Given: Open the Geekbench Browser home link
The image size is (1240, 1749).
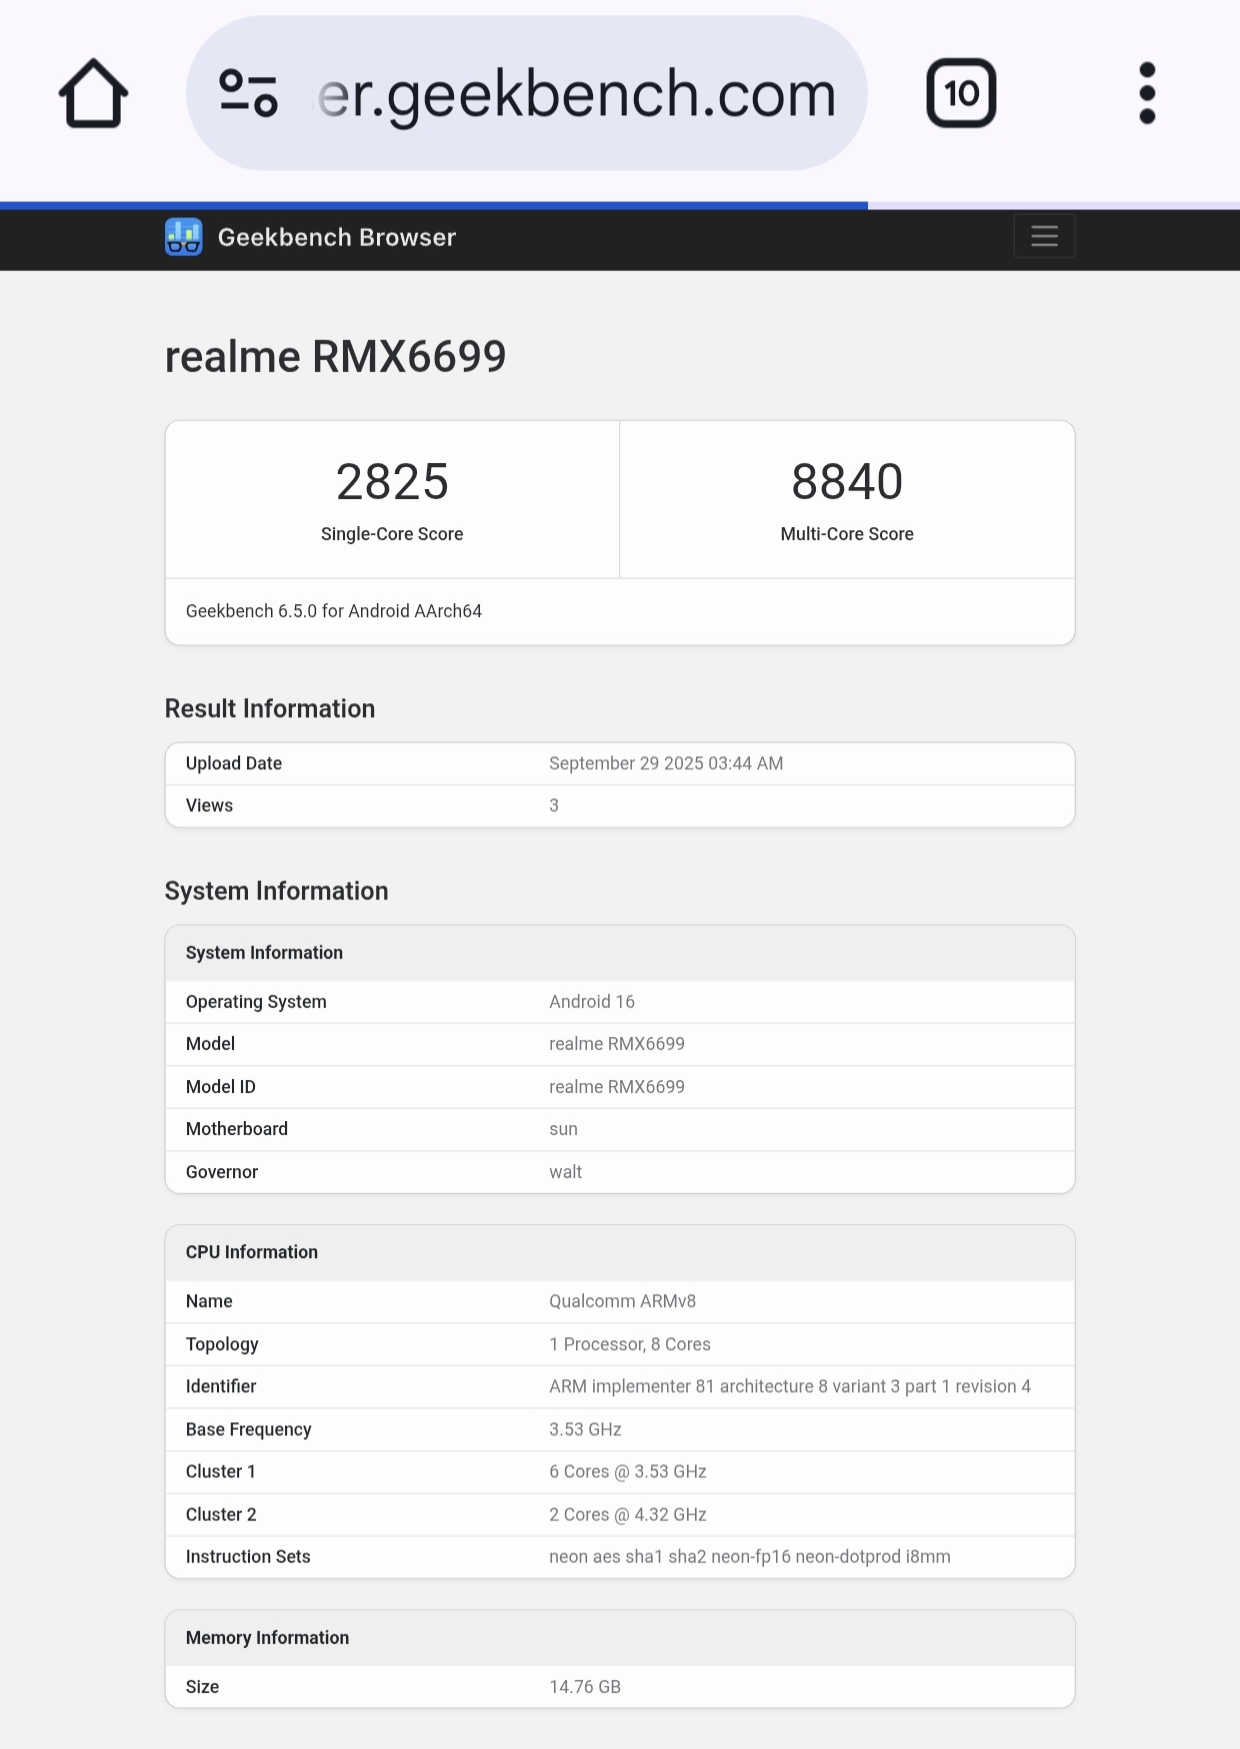Looking at the screenshot, I should (336, 237).
